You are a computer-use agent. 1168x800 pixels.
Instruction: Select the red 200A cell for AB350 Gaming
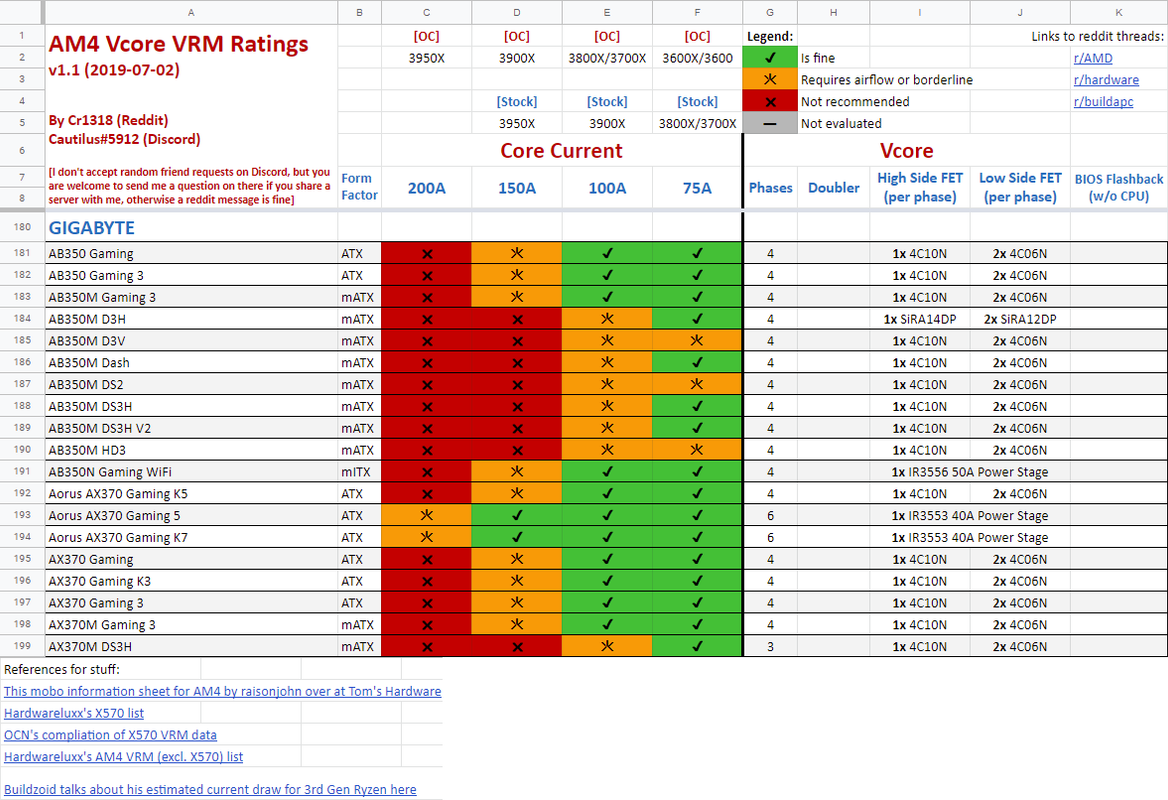[x=426, y=253]
